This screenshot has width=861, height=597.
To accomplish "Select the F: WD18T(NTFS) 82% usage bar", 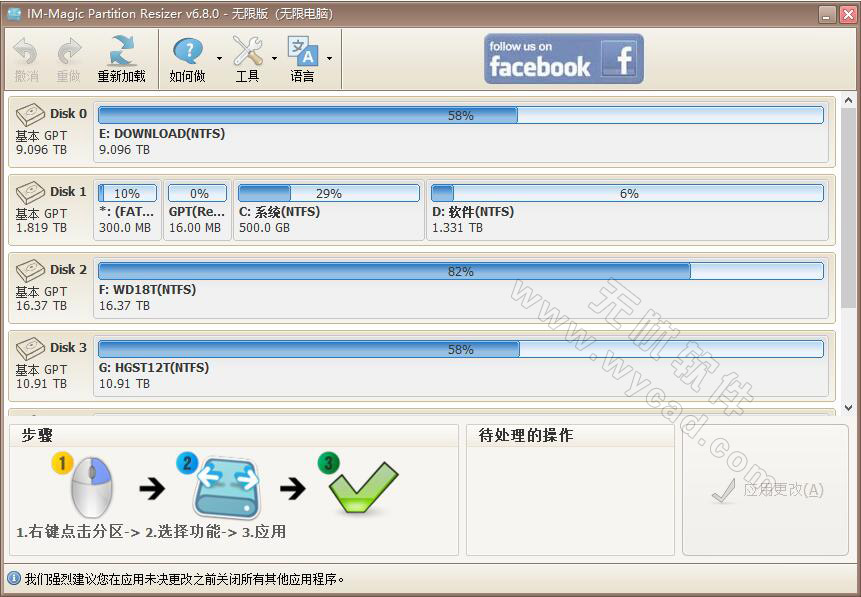I will 461,271.
